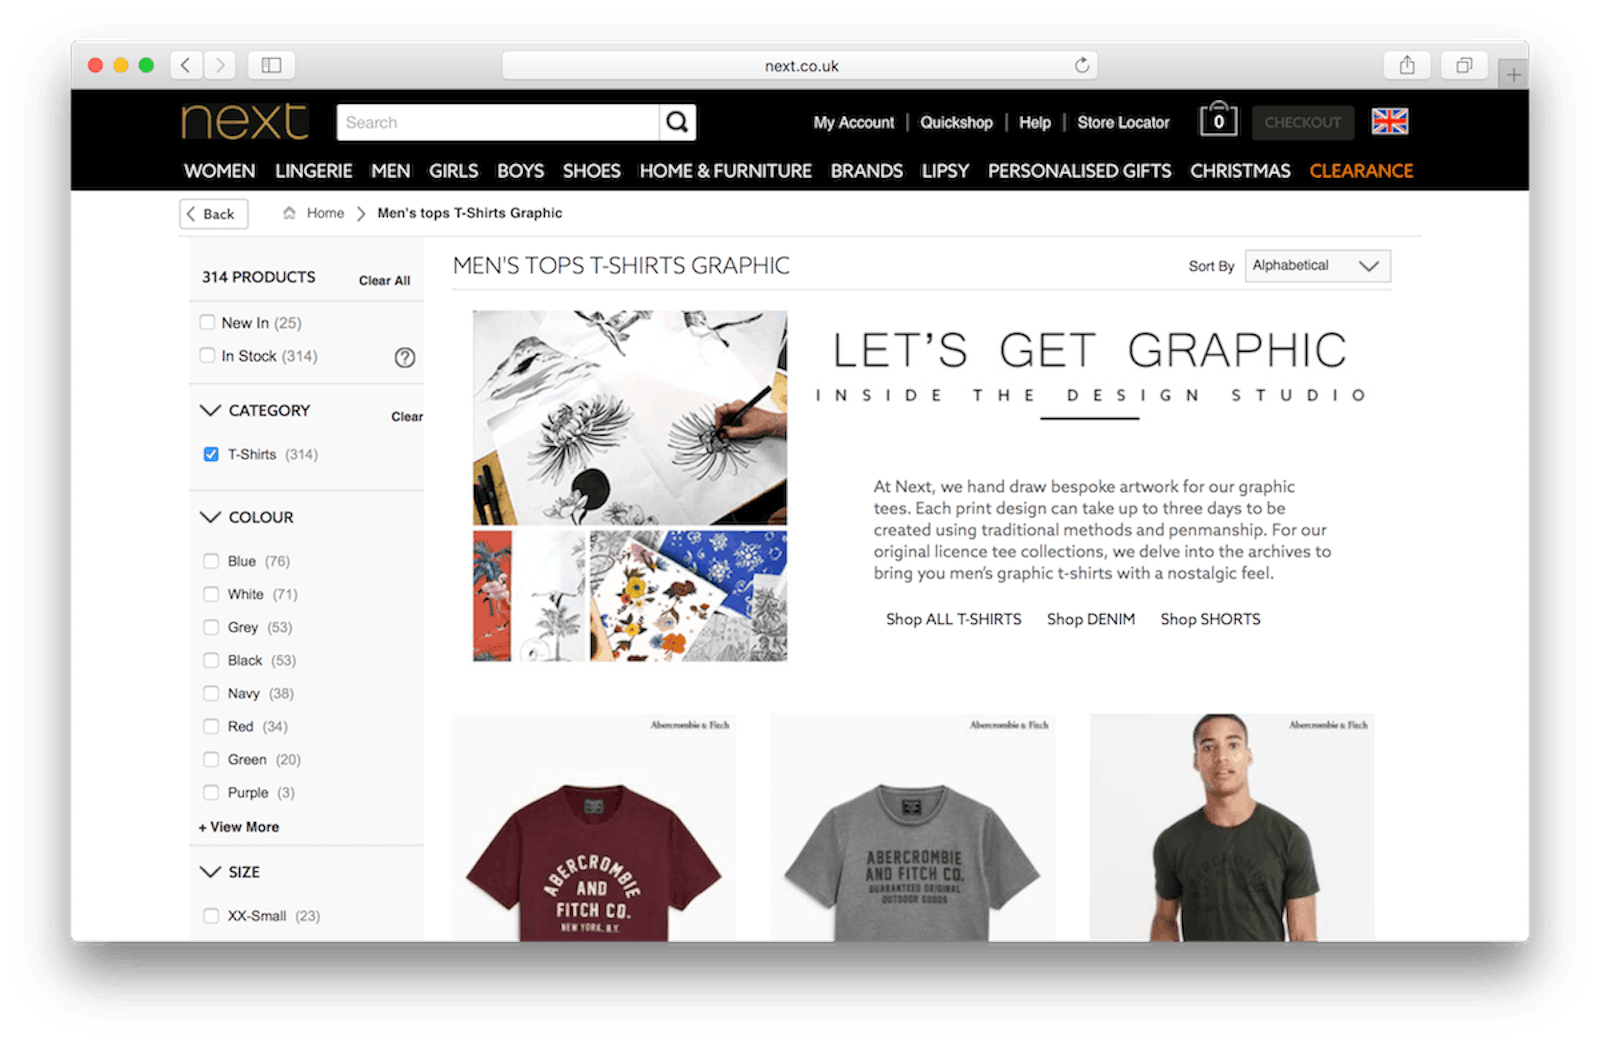Click the Shop DENIM link

tap(1090, 619)
